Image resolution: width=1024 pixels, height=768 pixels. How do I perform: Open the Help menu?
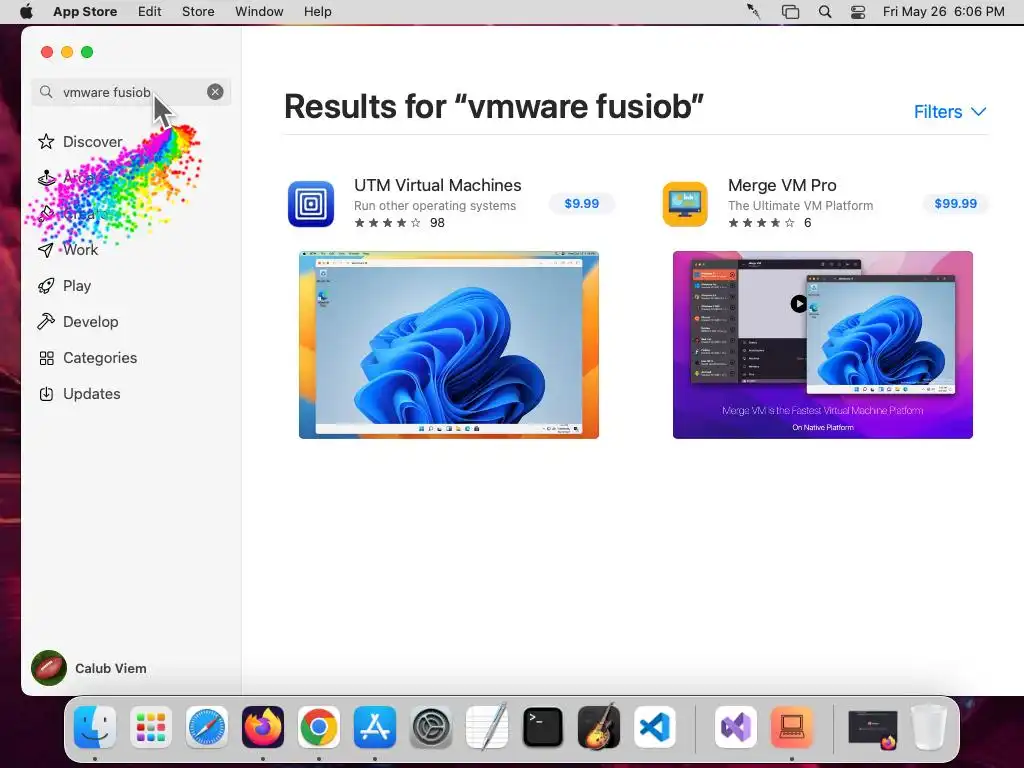[317, 12]
